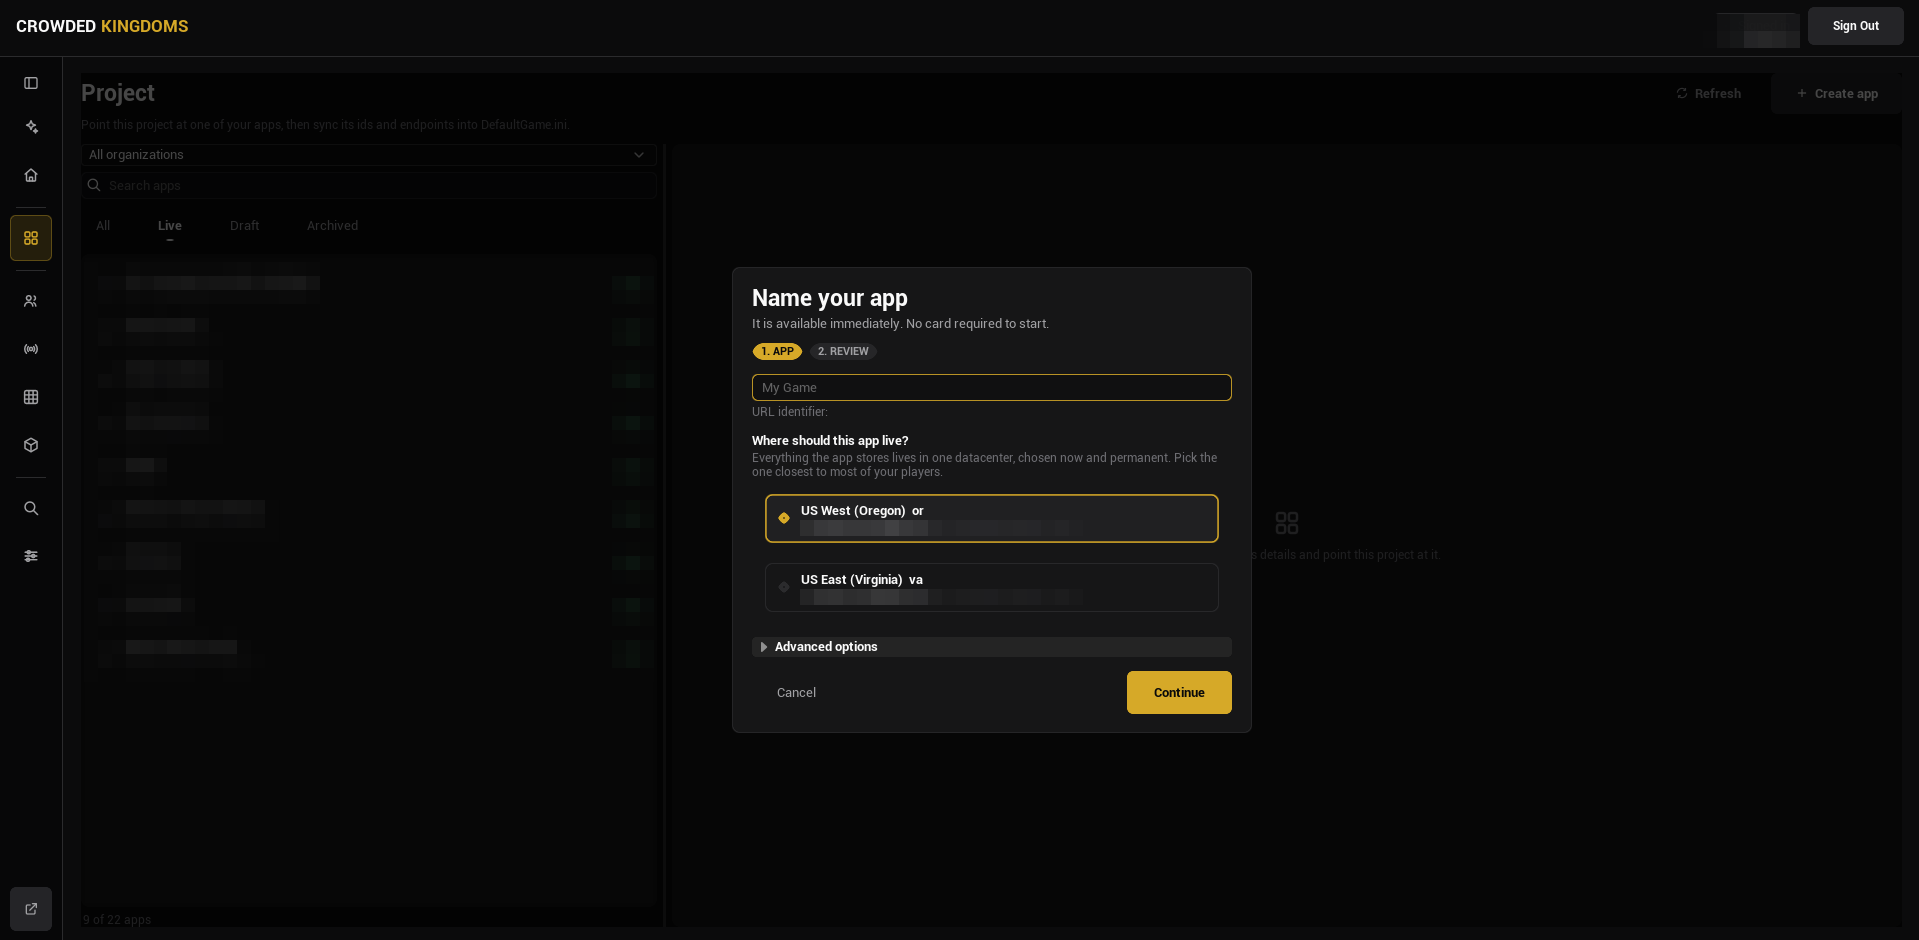Viewport: 1919px width, 940px height.
Task: Click the 2. REVIEW step badge
Action: point(843,352)
